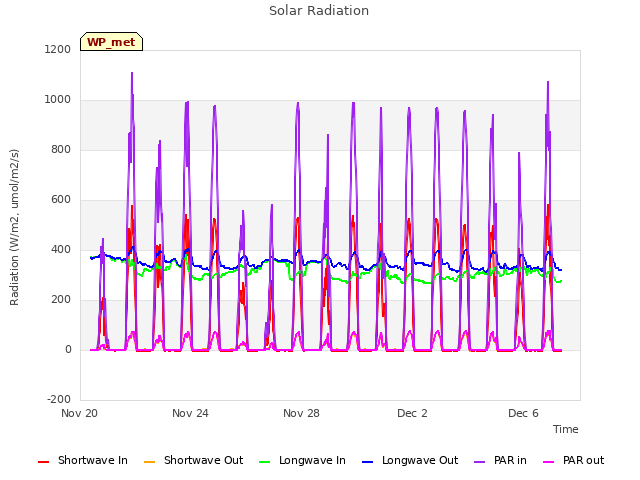Viewport: 640px width, 480px height.
Task: Click the Time axis title
Action: [x=566, y=429]
